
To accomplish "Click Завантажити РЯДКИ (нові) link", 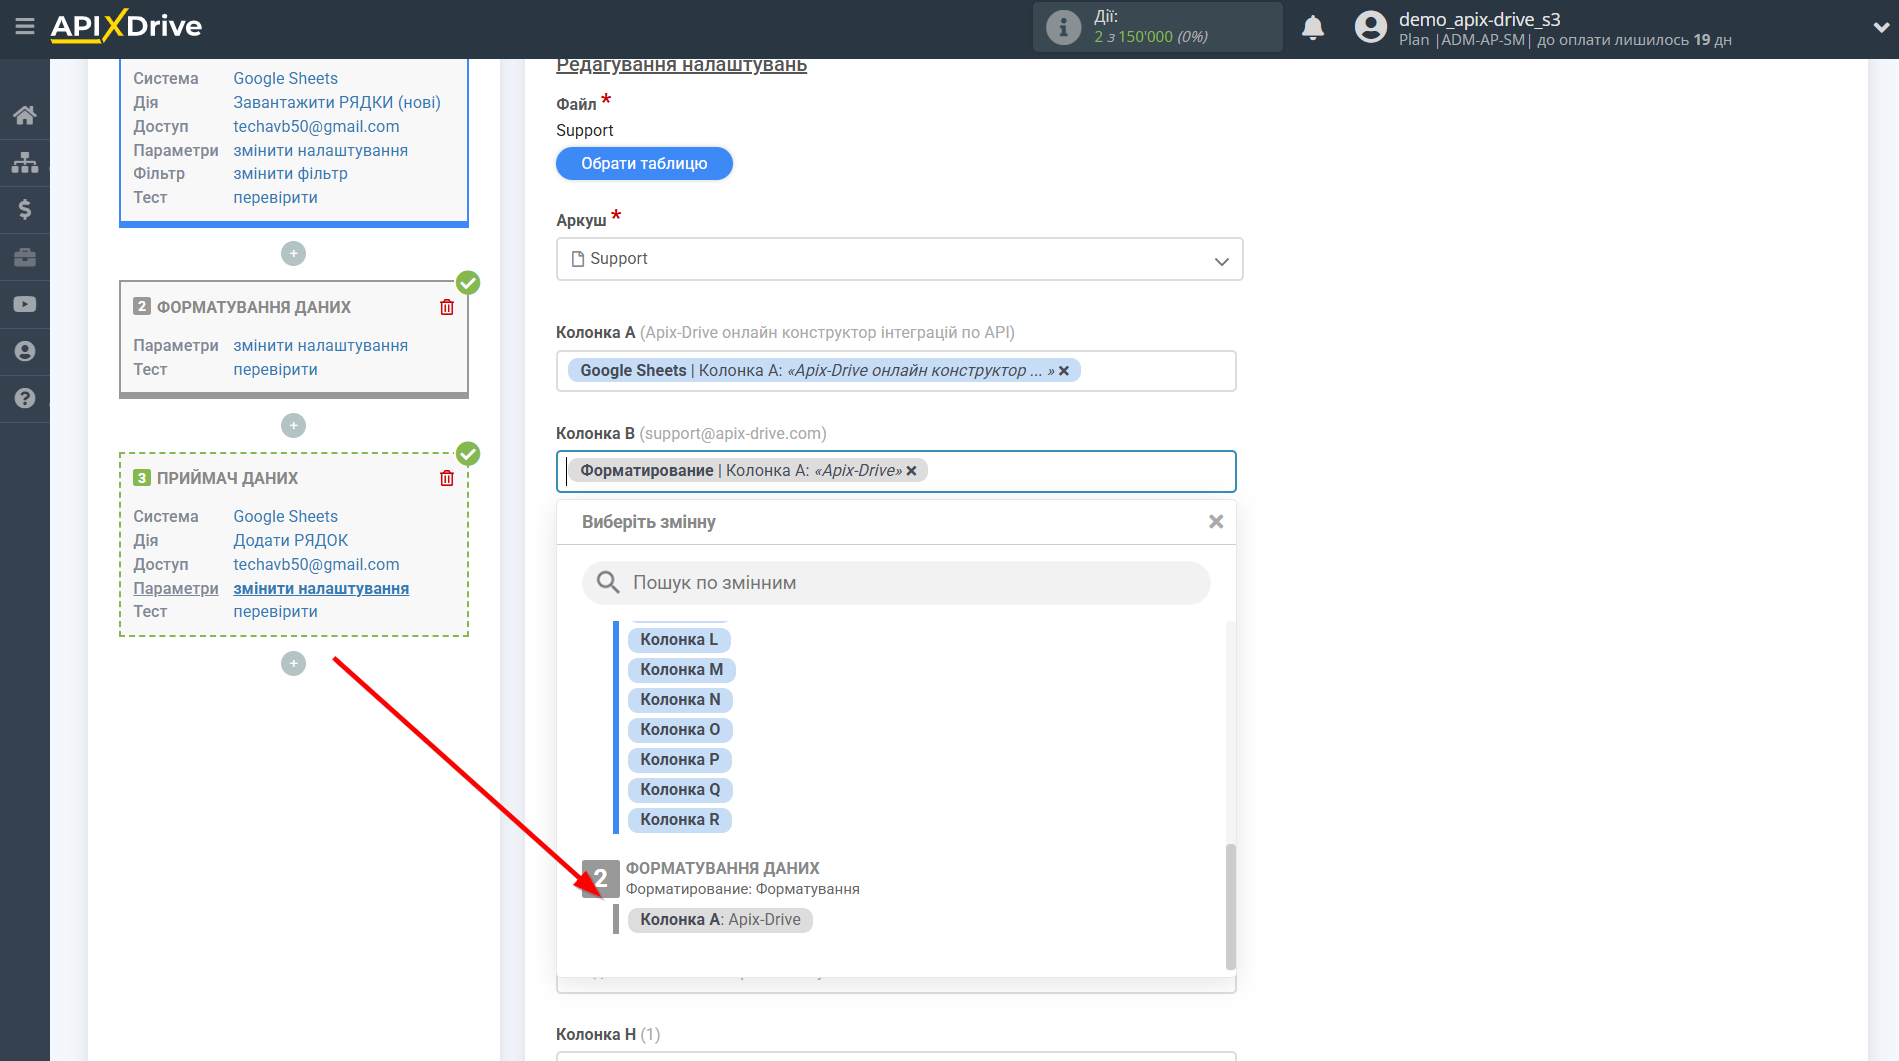I will 337,103.
